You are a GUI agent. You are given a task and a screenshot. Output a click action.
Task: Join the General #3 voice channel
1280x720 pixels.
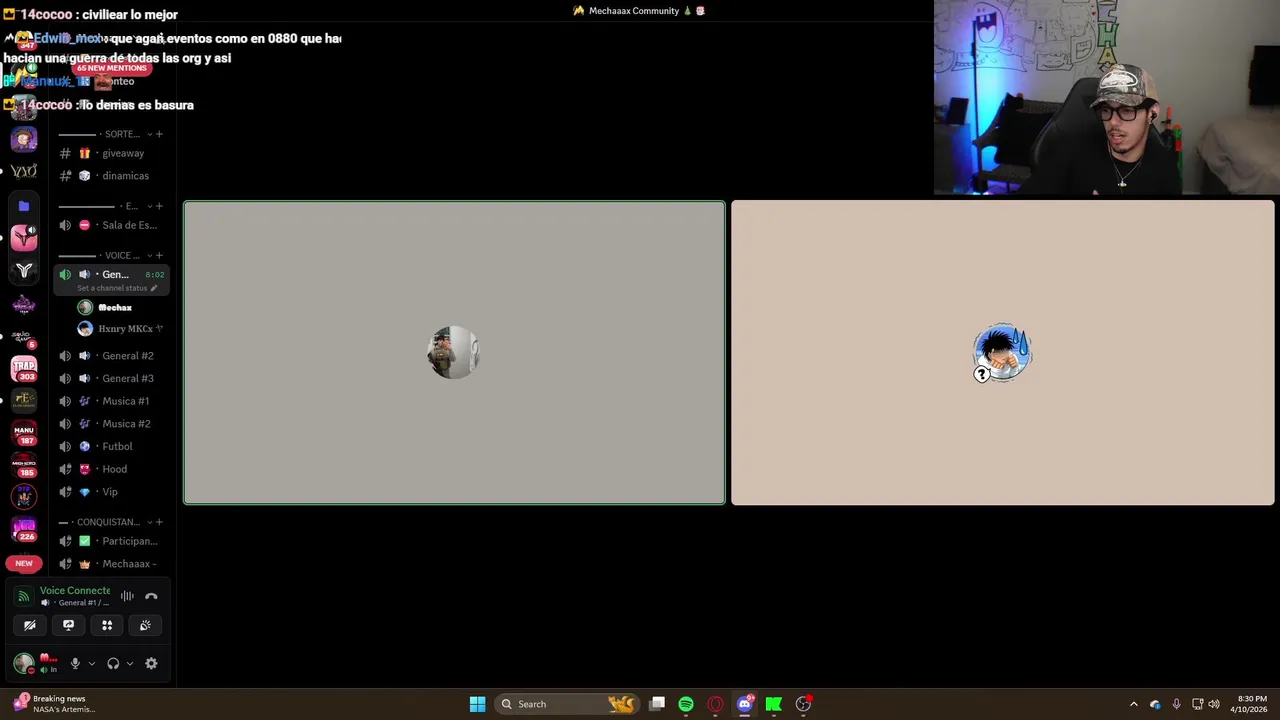(111, 378)
